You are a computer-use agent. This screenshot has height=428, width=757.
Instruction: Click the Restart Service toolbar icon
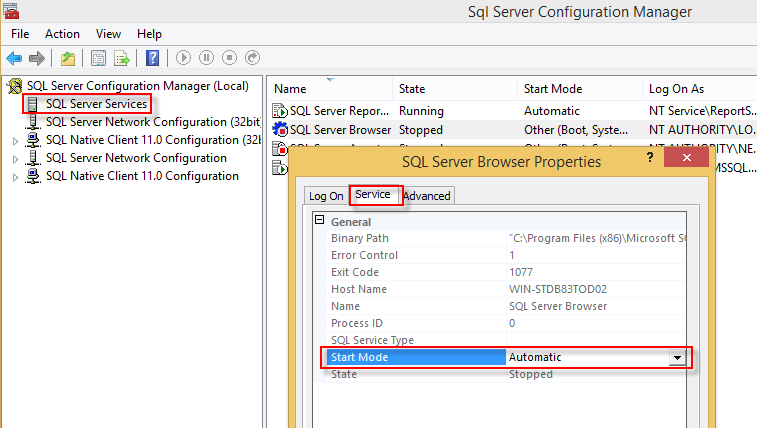(252, 58)
